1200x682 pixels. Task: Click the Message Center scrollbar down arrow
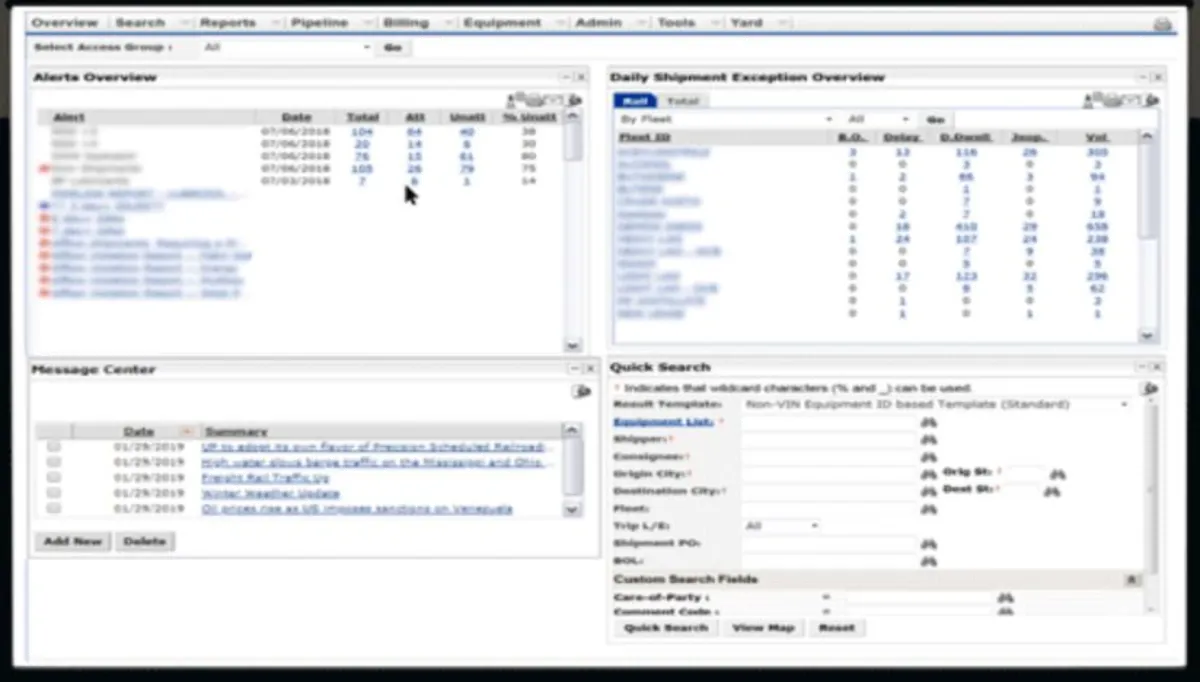coord(572,509)
